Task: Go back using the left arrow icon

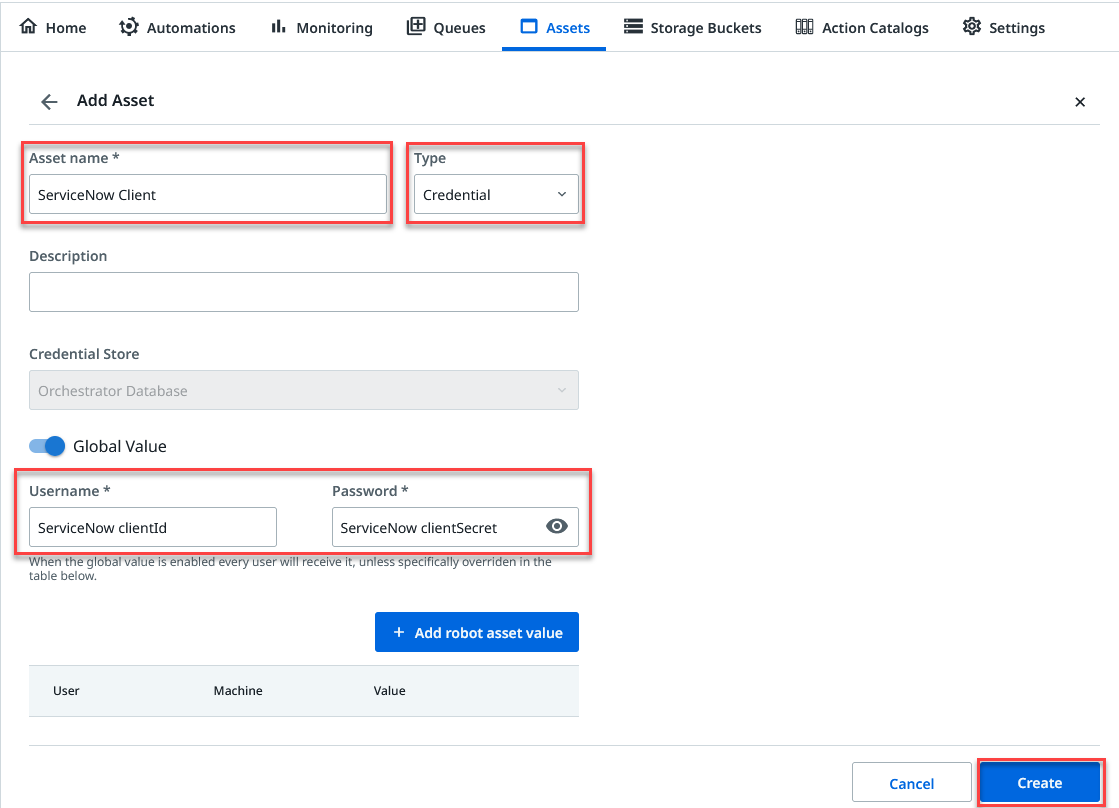Action: (x=49, y=101)
